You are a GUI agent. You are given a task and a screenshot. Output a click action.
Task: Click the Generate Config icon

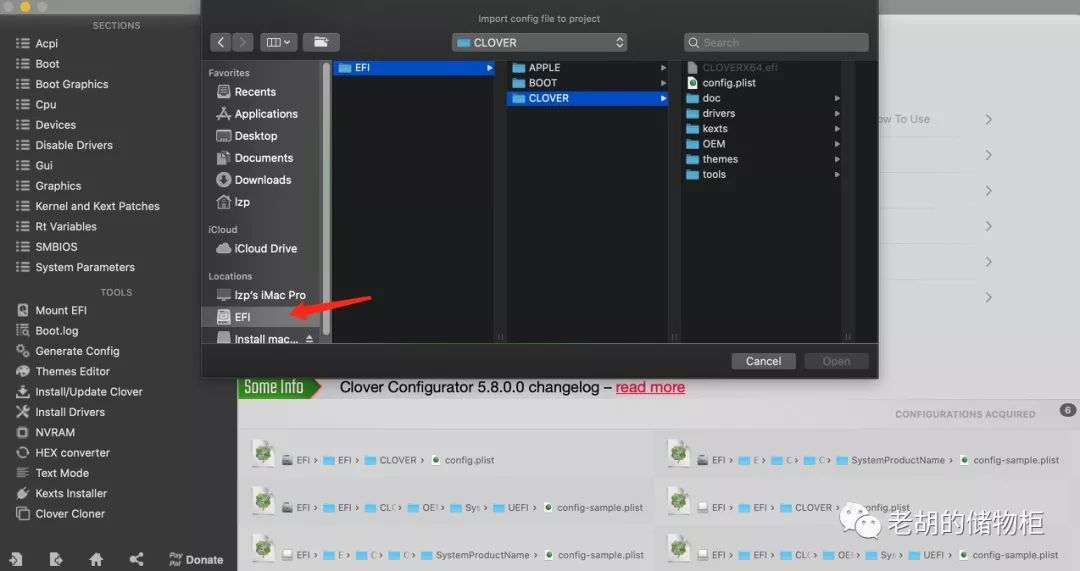(23, 351)
